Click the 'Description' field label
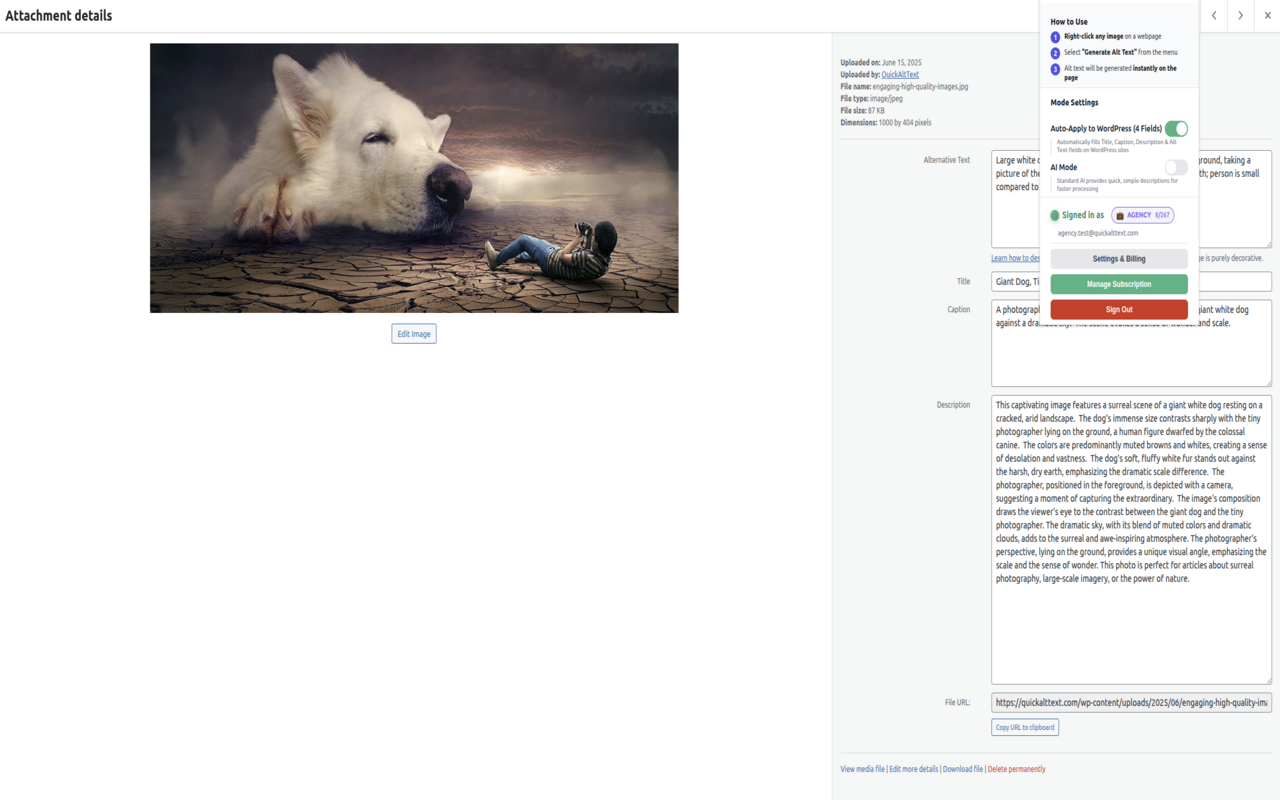Image resolution: width=1280 pixels, height=800 pixels. [x=953, y=405]
